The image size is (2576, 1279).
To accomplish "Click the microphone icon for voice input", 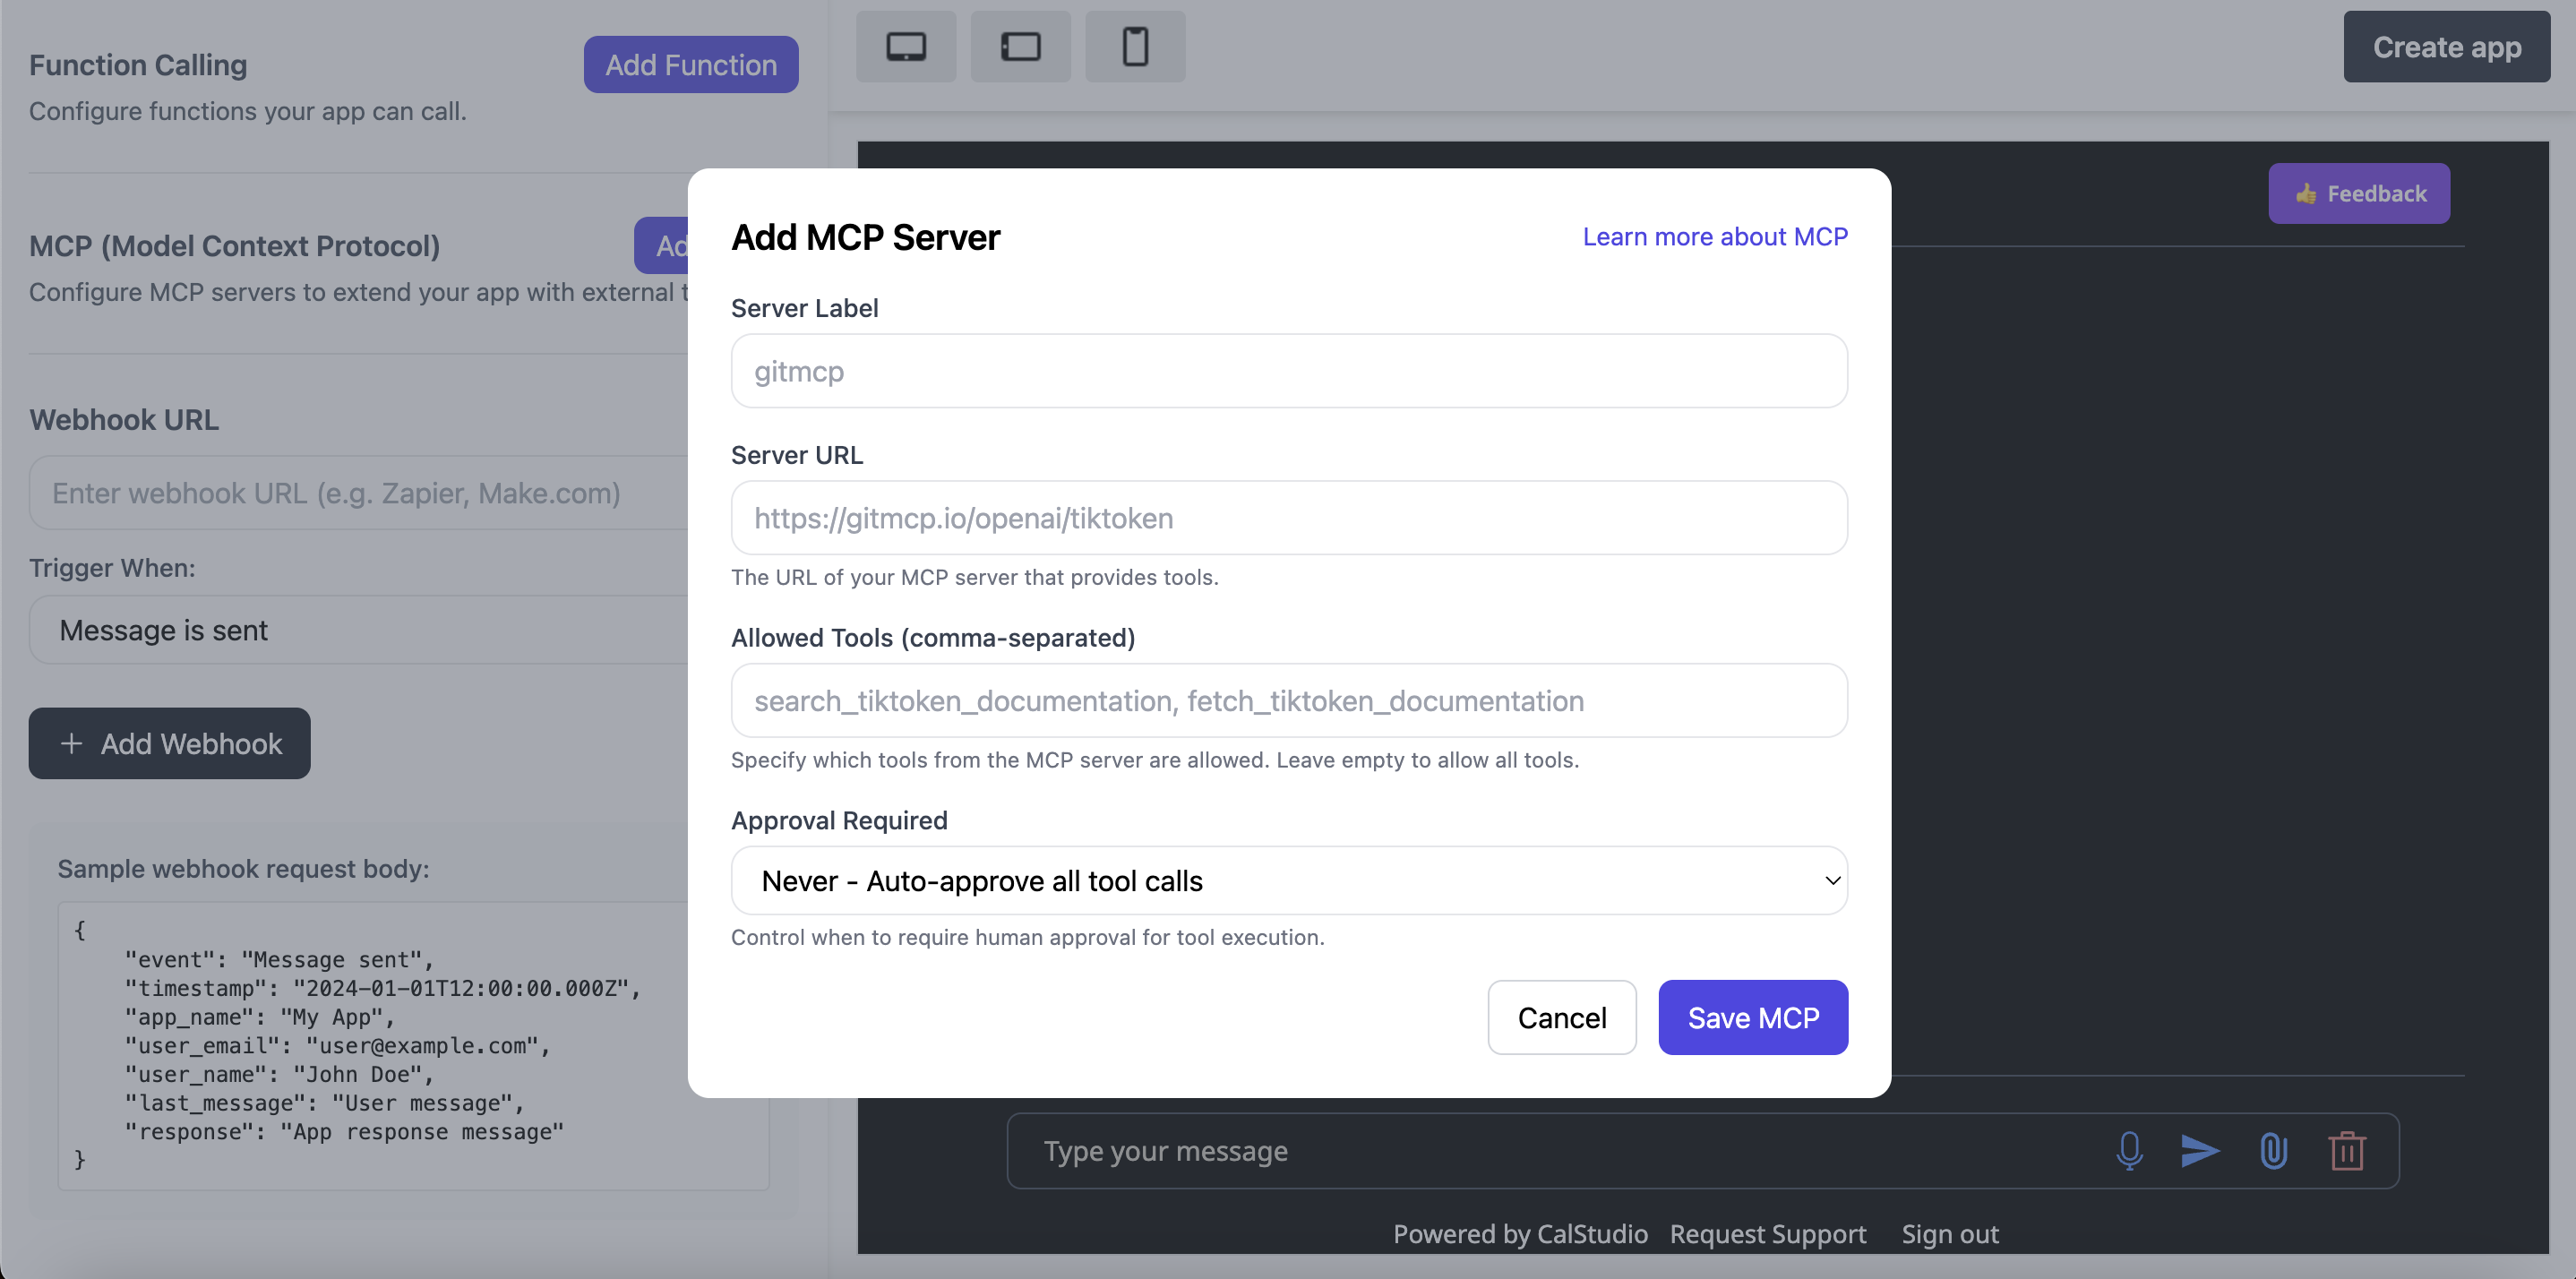I will (x=2130, y=1151).
